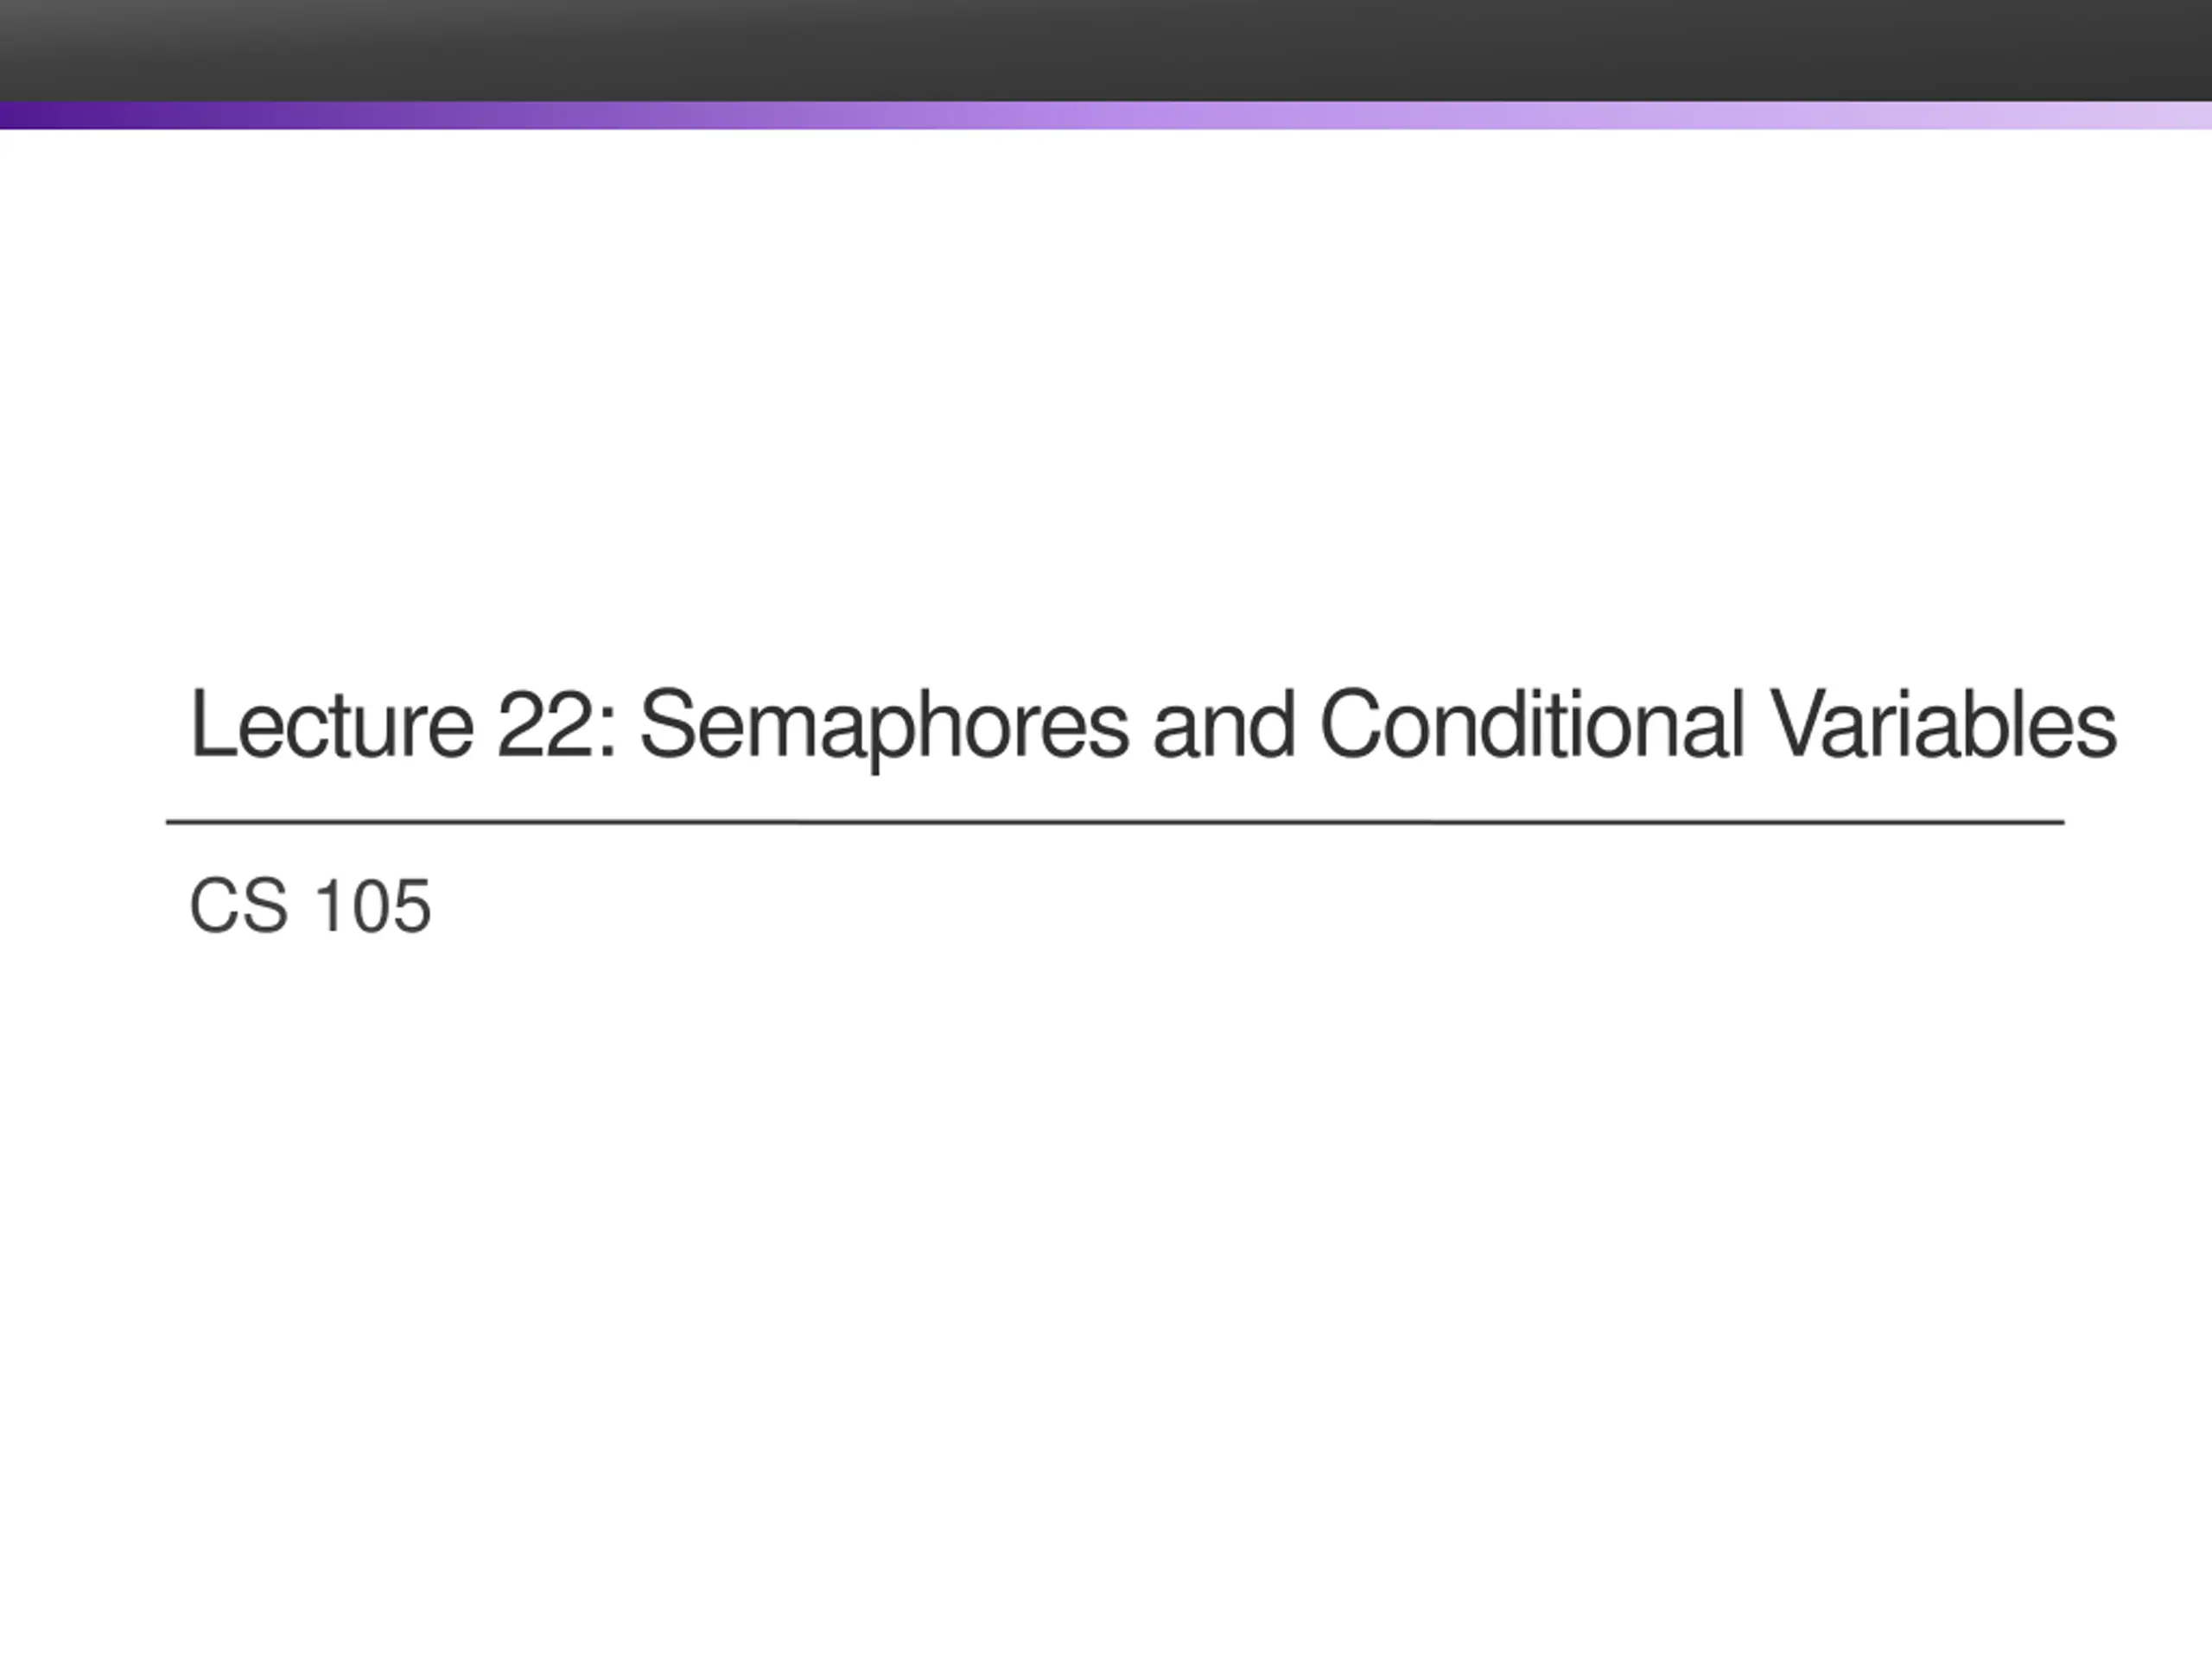The height and width of the screenshot is (1659, 2212).
Task: Click the "CS 105" subtitle text
Action: tap(310, 906)
